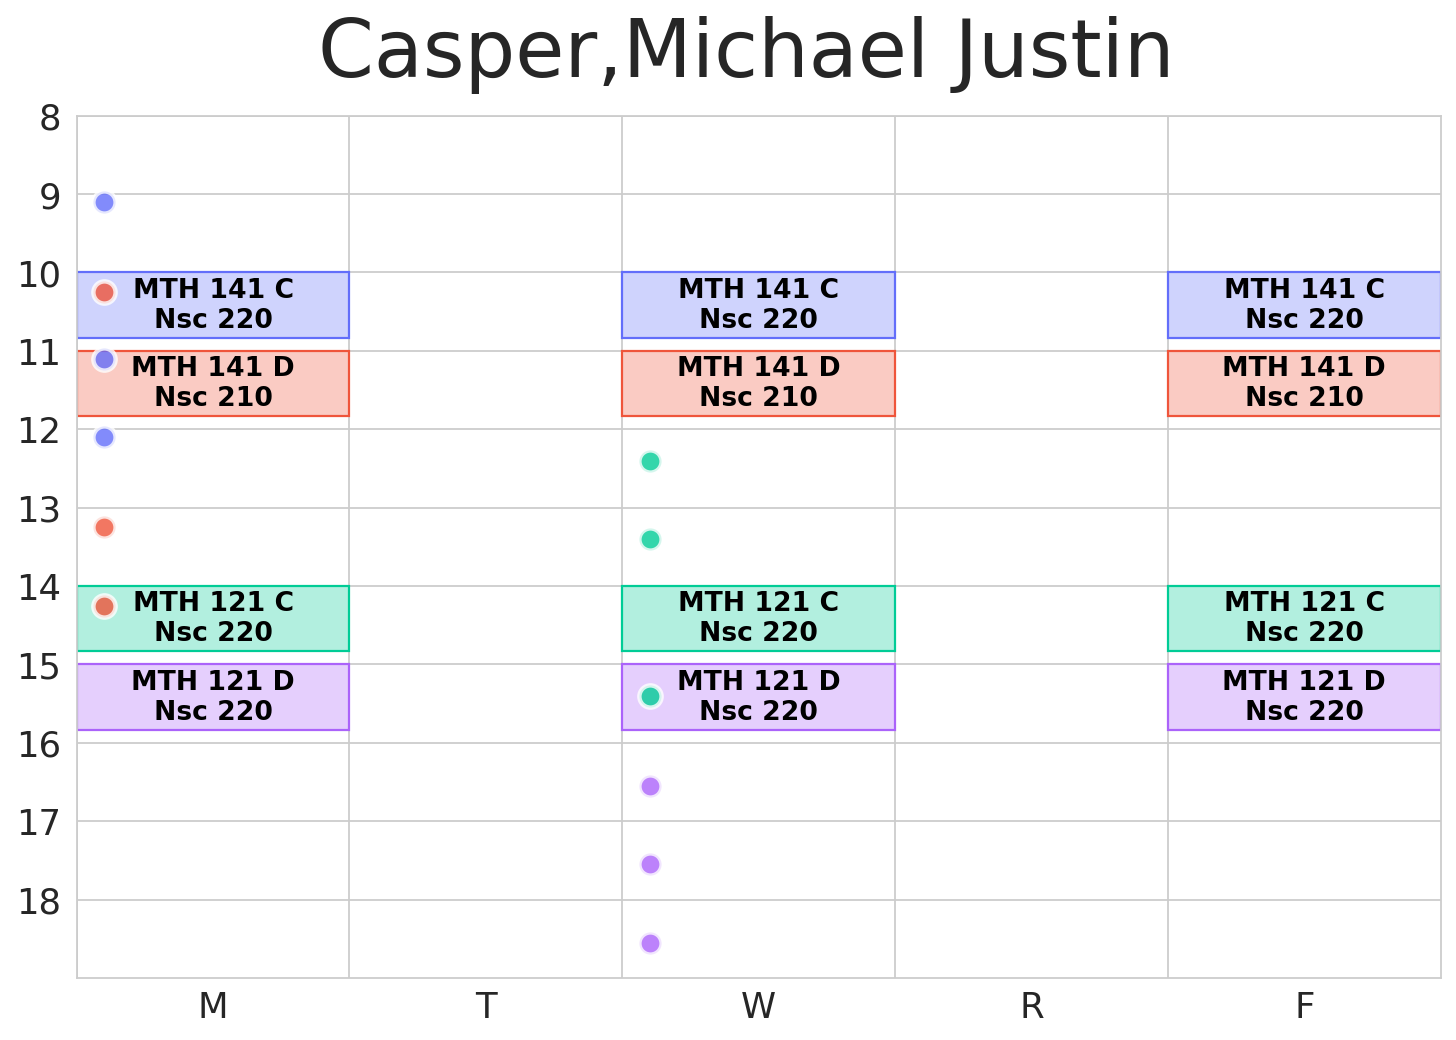This screenshot has height=1040, width=1456.
Task: Click the T day label on the x-axis
Action: click(486, 1006)
